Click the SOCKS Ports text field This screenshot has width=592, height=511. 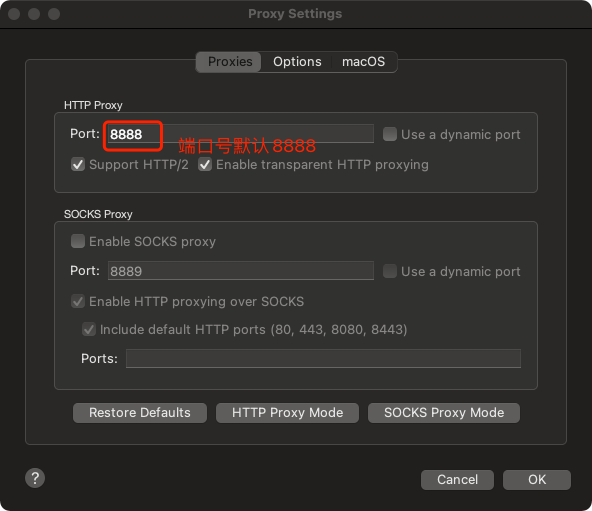pos(323,358)
